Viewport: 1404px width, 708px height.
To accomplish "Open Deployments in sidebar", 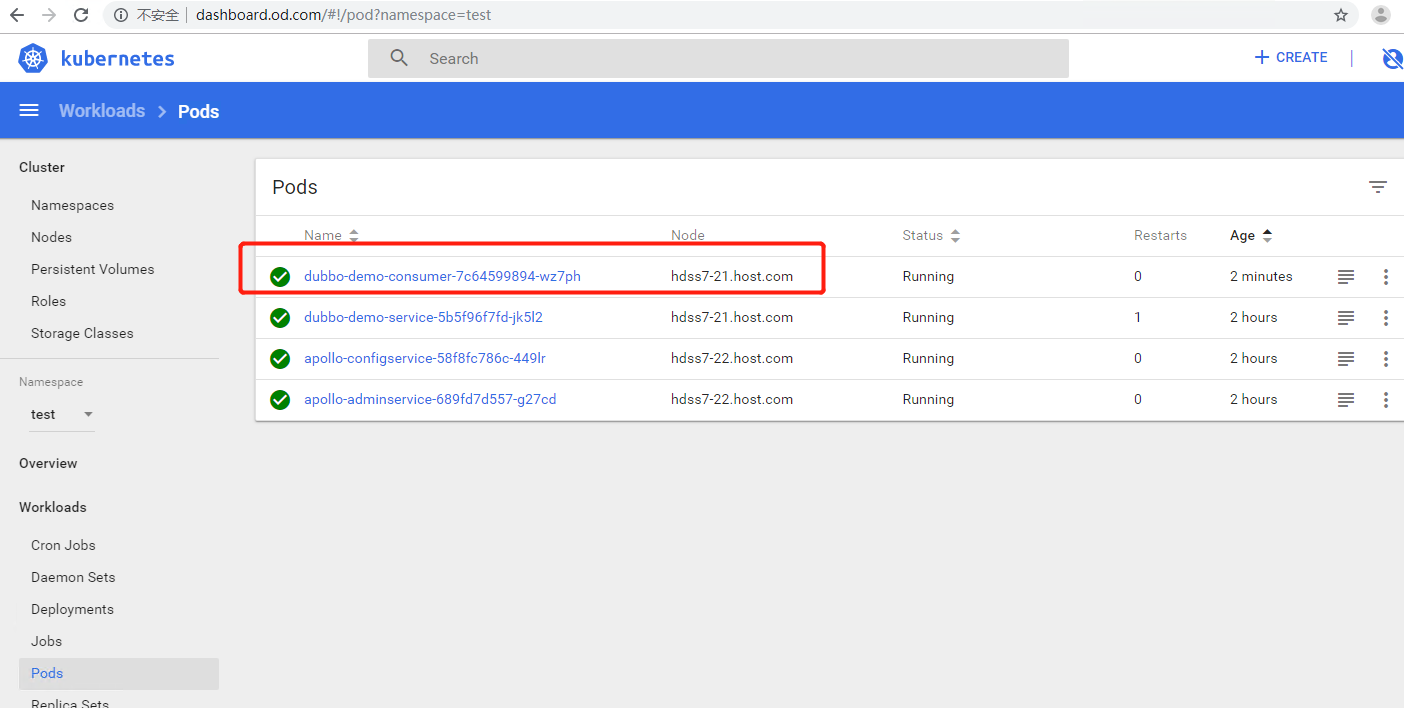I will pos(72,609).
